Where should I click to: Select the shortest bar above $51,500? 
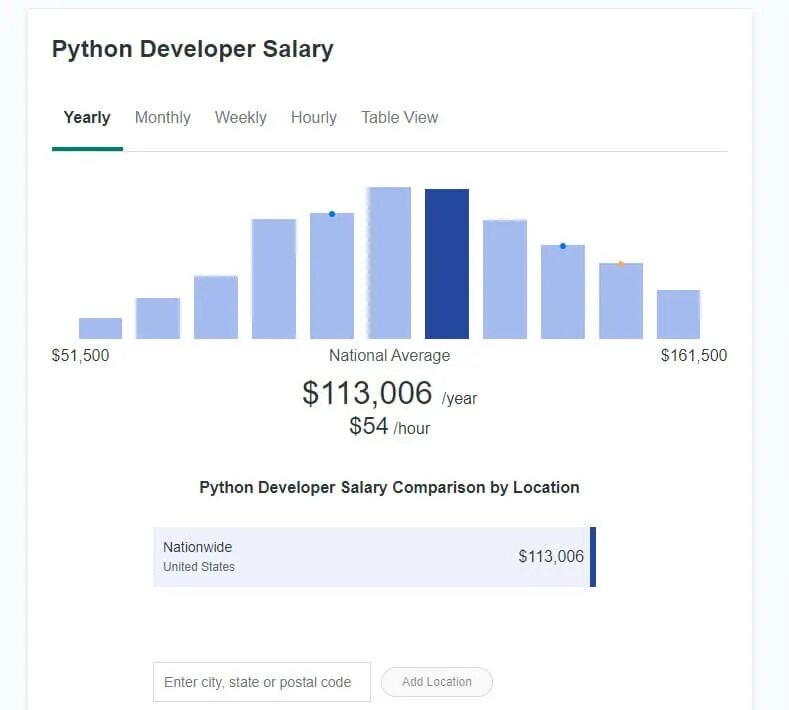pos(100,328)
